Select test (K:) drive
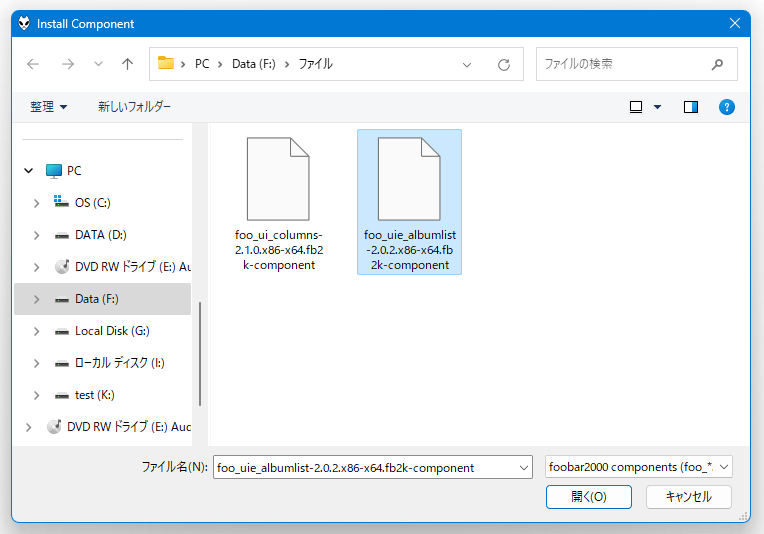 coord(95,395)
